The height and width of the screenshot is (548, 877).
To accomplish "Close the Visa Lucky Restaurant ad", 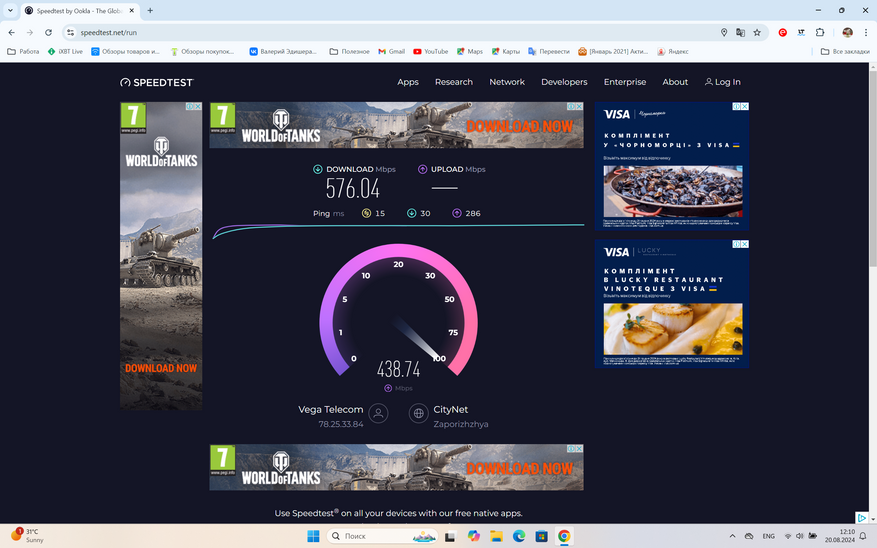I will pyautogui.click(x=745, y=244).
